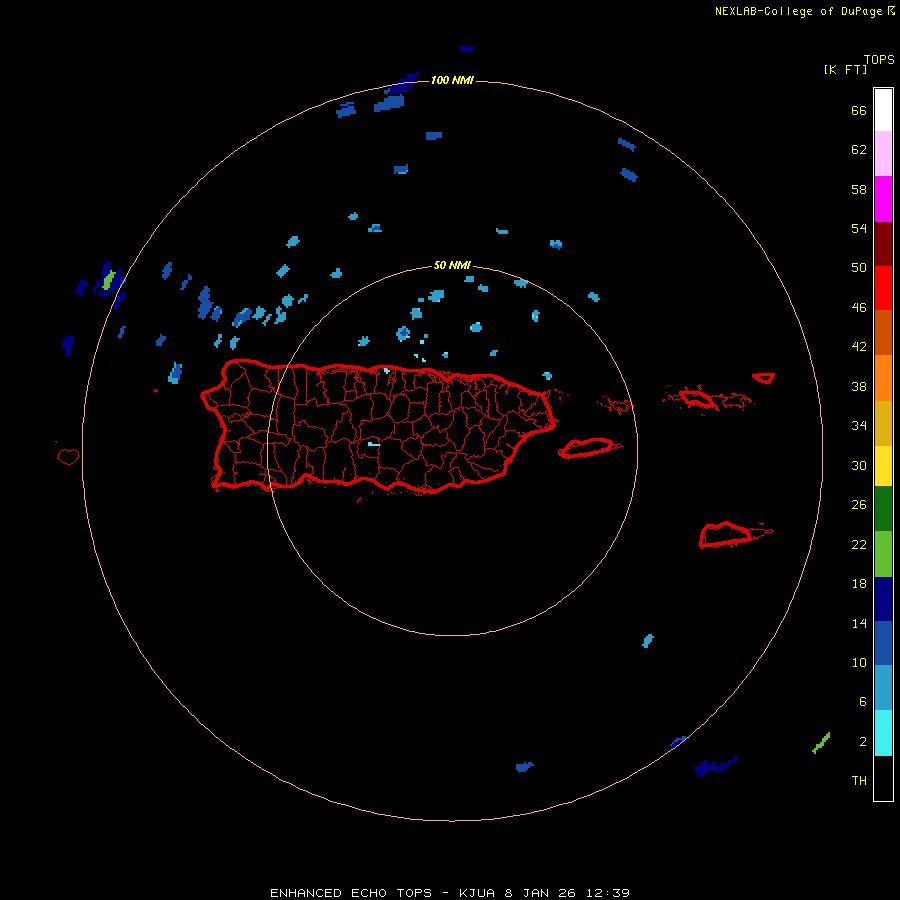Click the [K FT] units label

[845, 69]
